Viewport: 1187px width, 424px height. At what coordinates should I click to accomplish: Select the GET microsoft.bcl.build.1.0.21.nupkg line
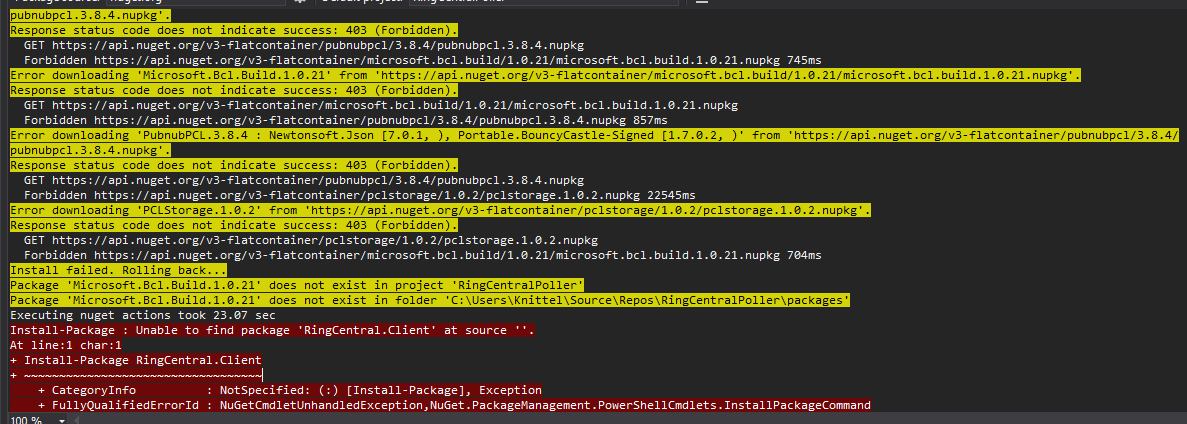(x=381, y=105)
